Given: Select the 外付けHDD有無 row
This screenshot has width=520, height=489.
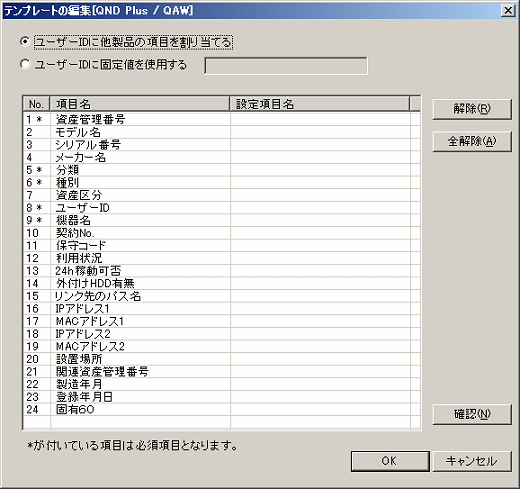Looking at the screenshot, I should tap(217, 283).
